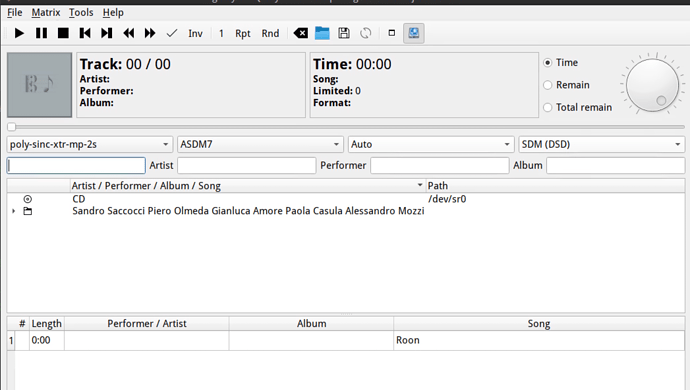The width and height of the screenshot is (690, 390).
Task: Stop playback with the square button
Action: pyautogui.click(x=63, y=33)
